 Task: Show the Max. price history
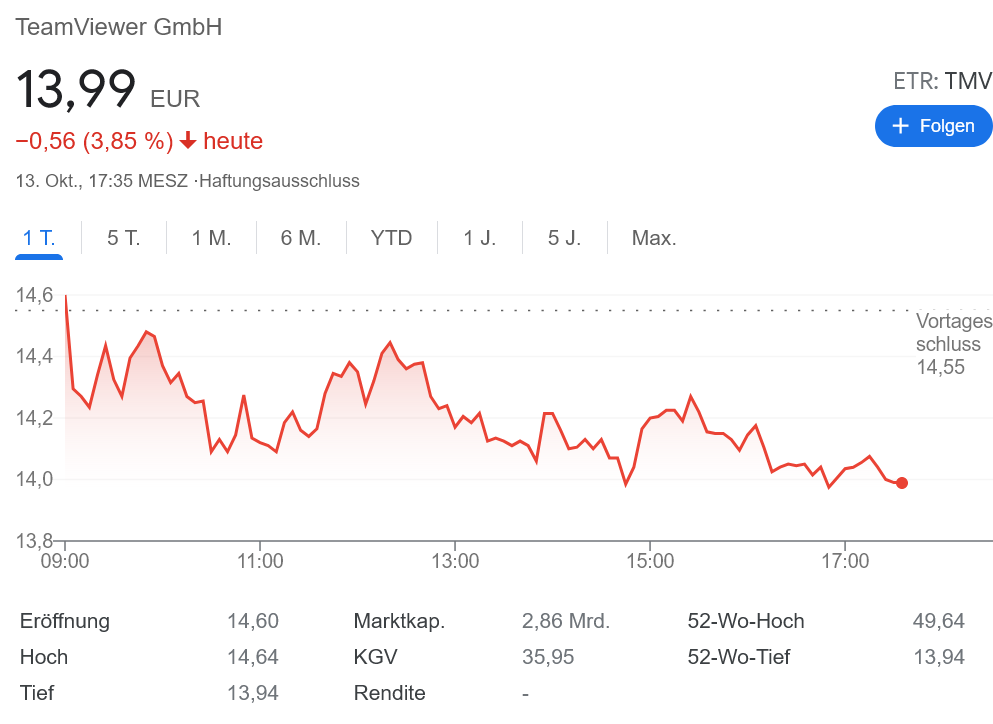(x=654, y=238)
